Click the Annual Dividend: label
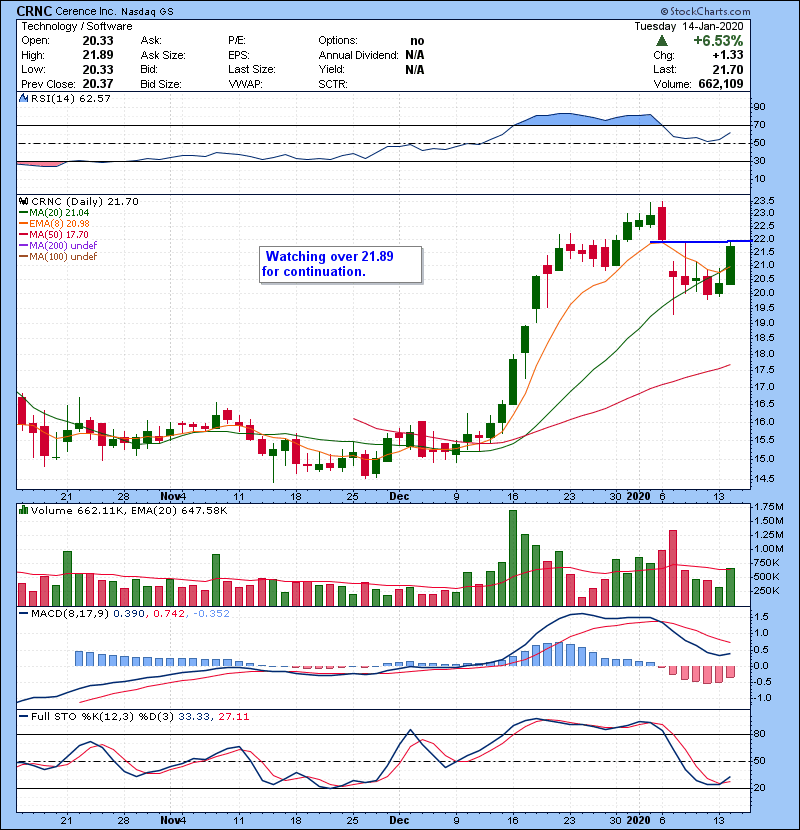This screenshot has width=800, height=830. 358,55
